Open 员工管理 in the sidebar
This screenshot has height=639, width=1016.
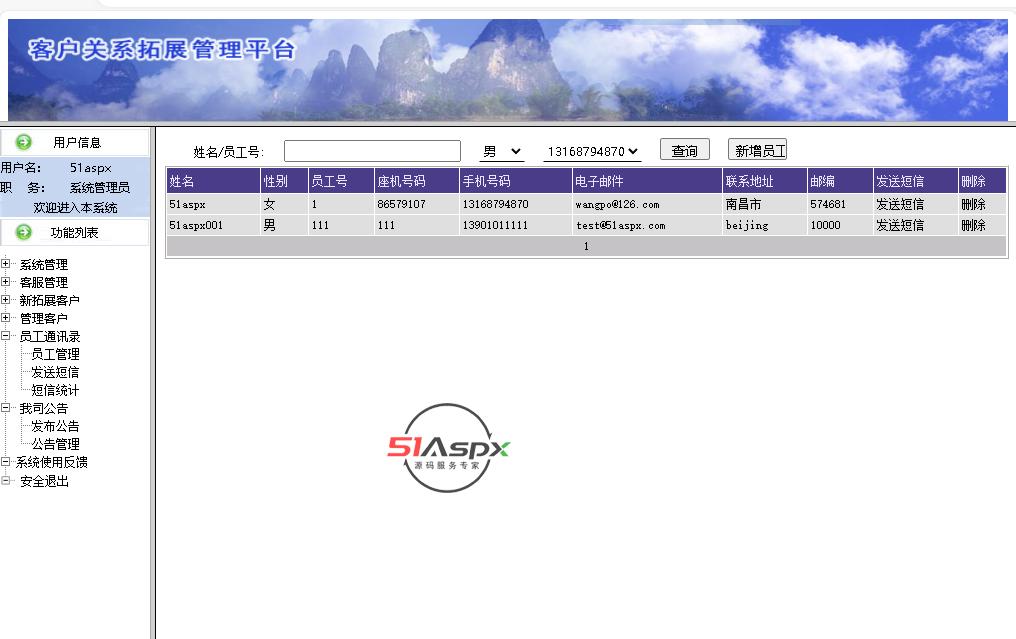[x=55, y=354]
